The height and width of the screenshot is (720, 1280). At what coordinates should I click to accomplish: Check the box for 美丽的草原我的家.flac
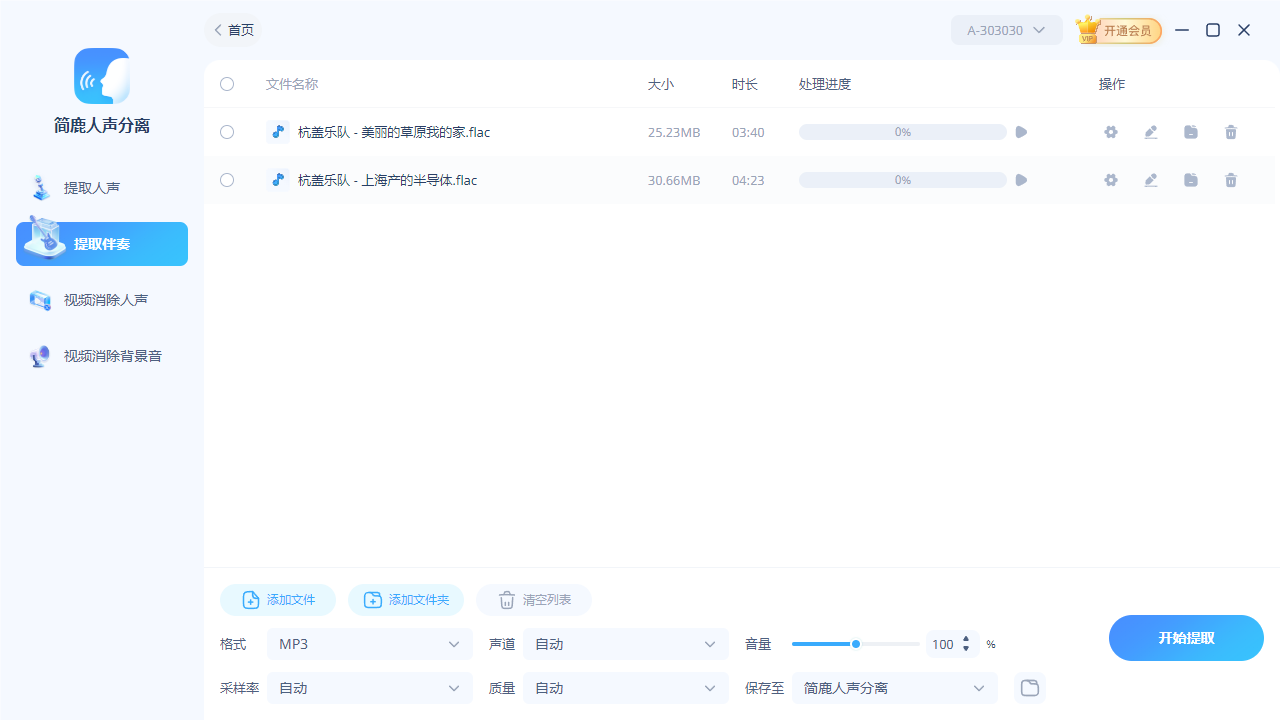coord(226,131)
